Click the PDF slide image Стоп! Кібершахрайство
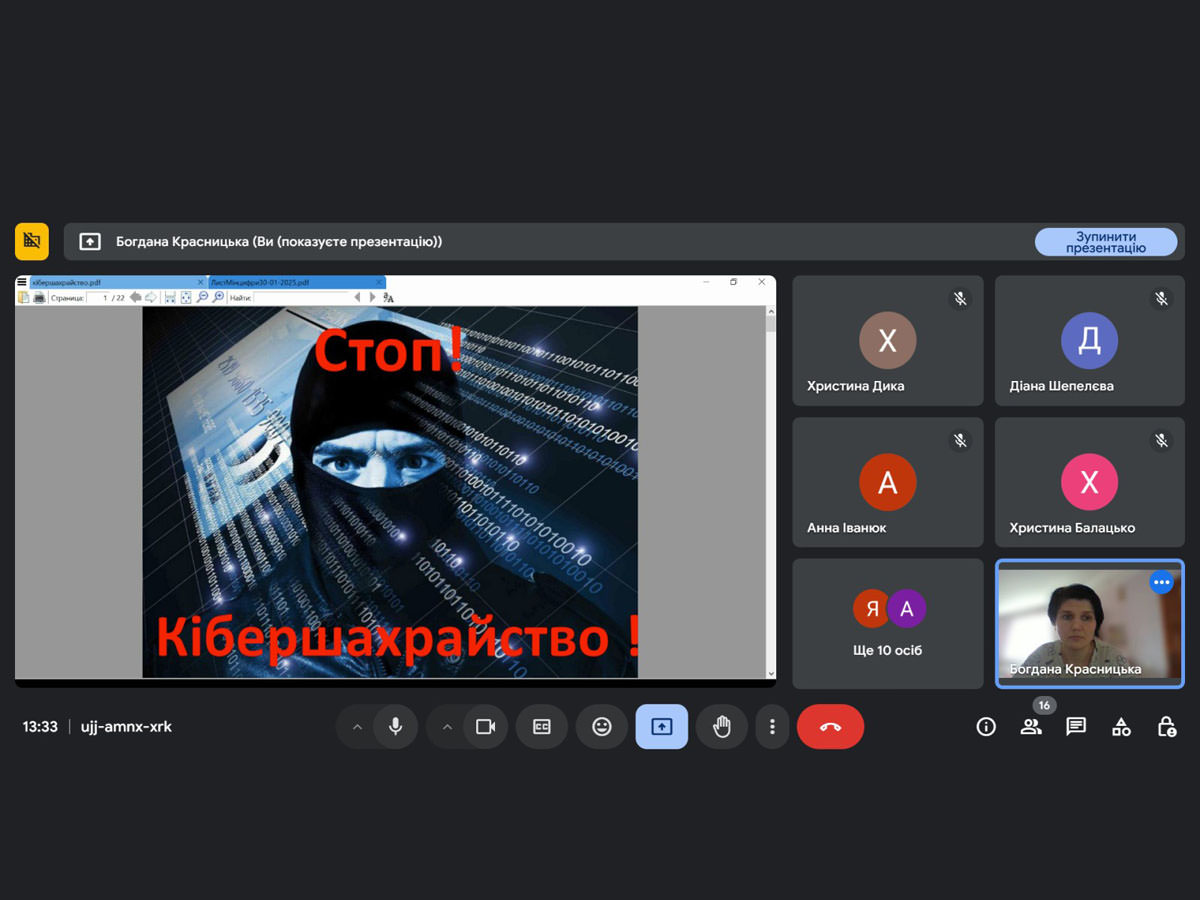The image size is (1200, 900). click(390, 492)
